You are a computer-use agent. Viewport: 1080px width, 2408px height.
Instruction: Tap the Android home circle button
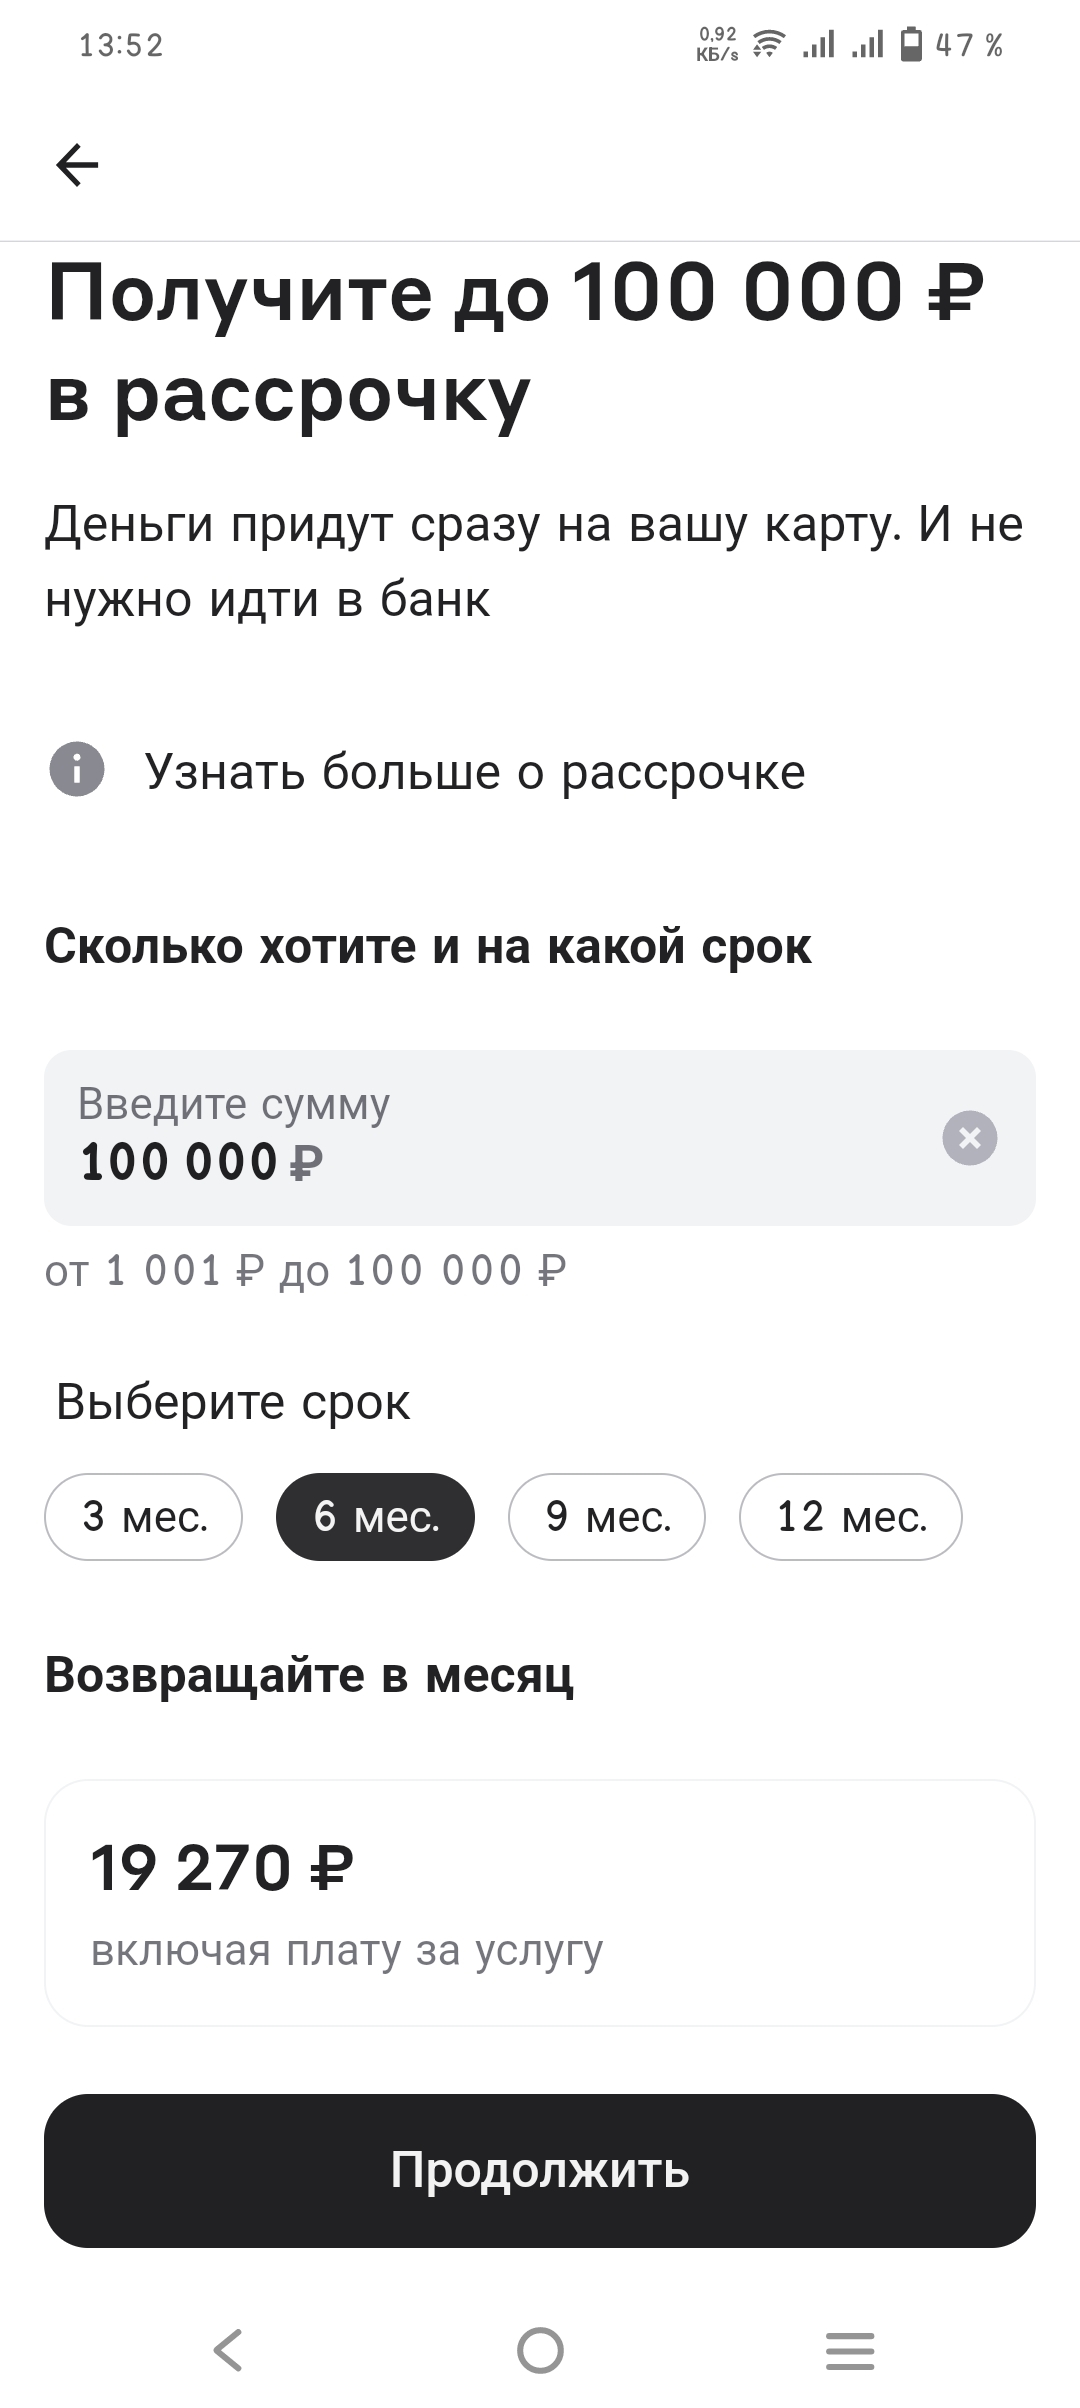[x=540, y=2350]
